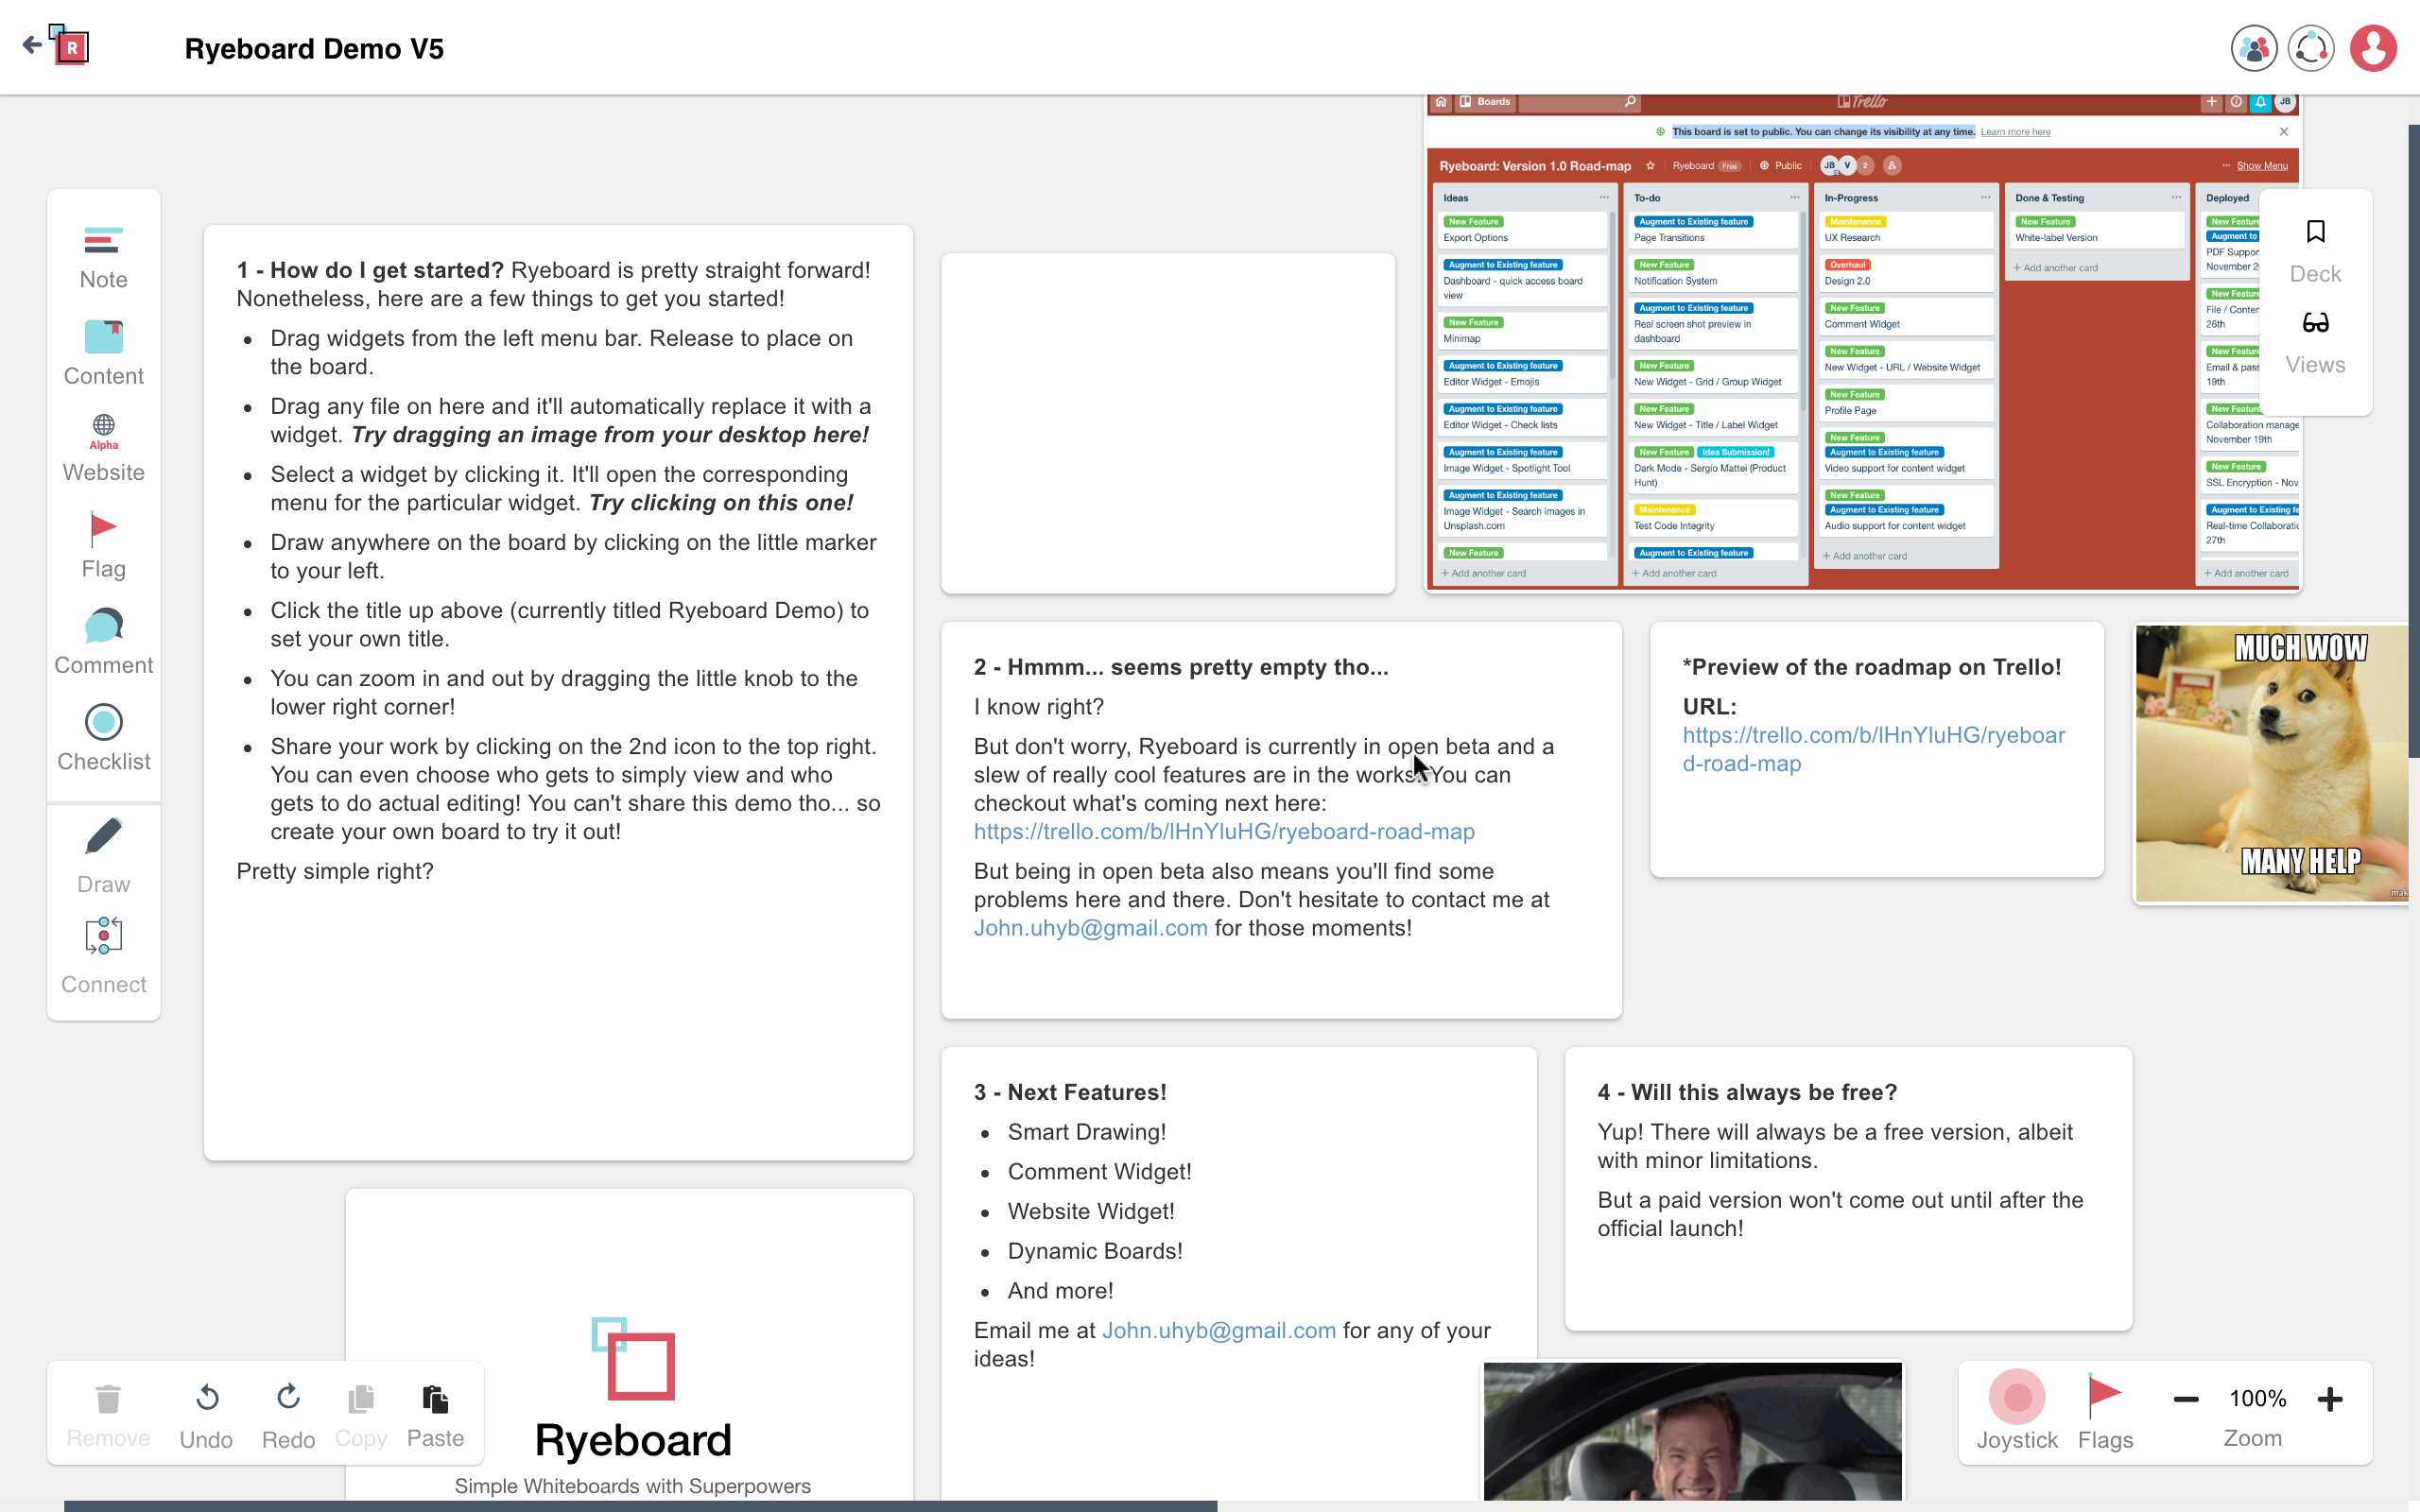Open the share icon at top right
Screen dimensions: 2420x1512
coord(2312,48)
